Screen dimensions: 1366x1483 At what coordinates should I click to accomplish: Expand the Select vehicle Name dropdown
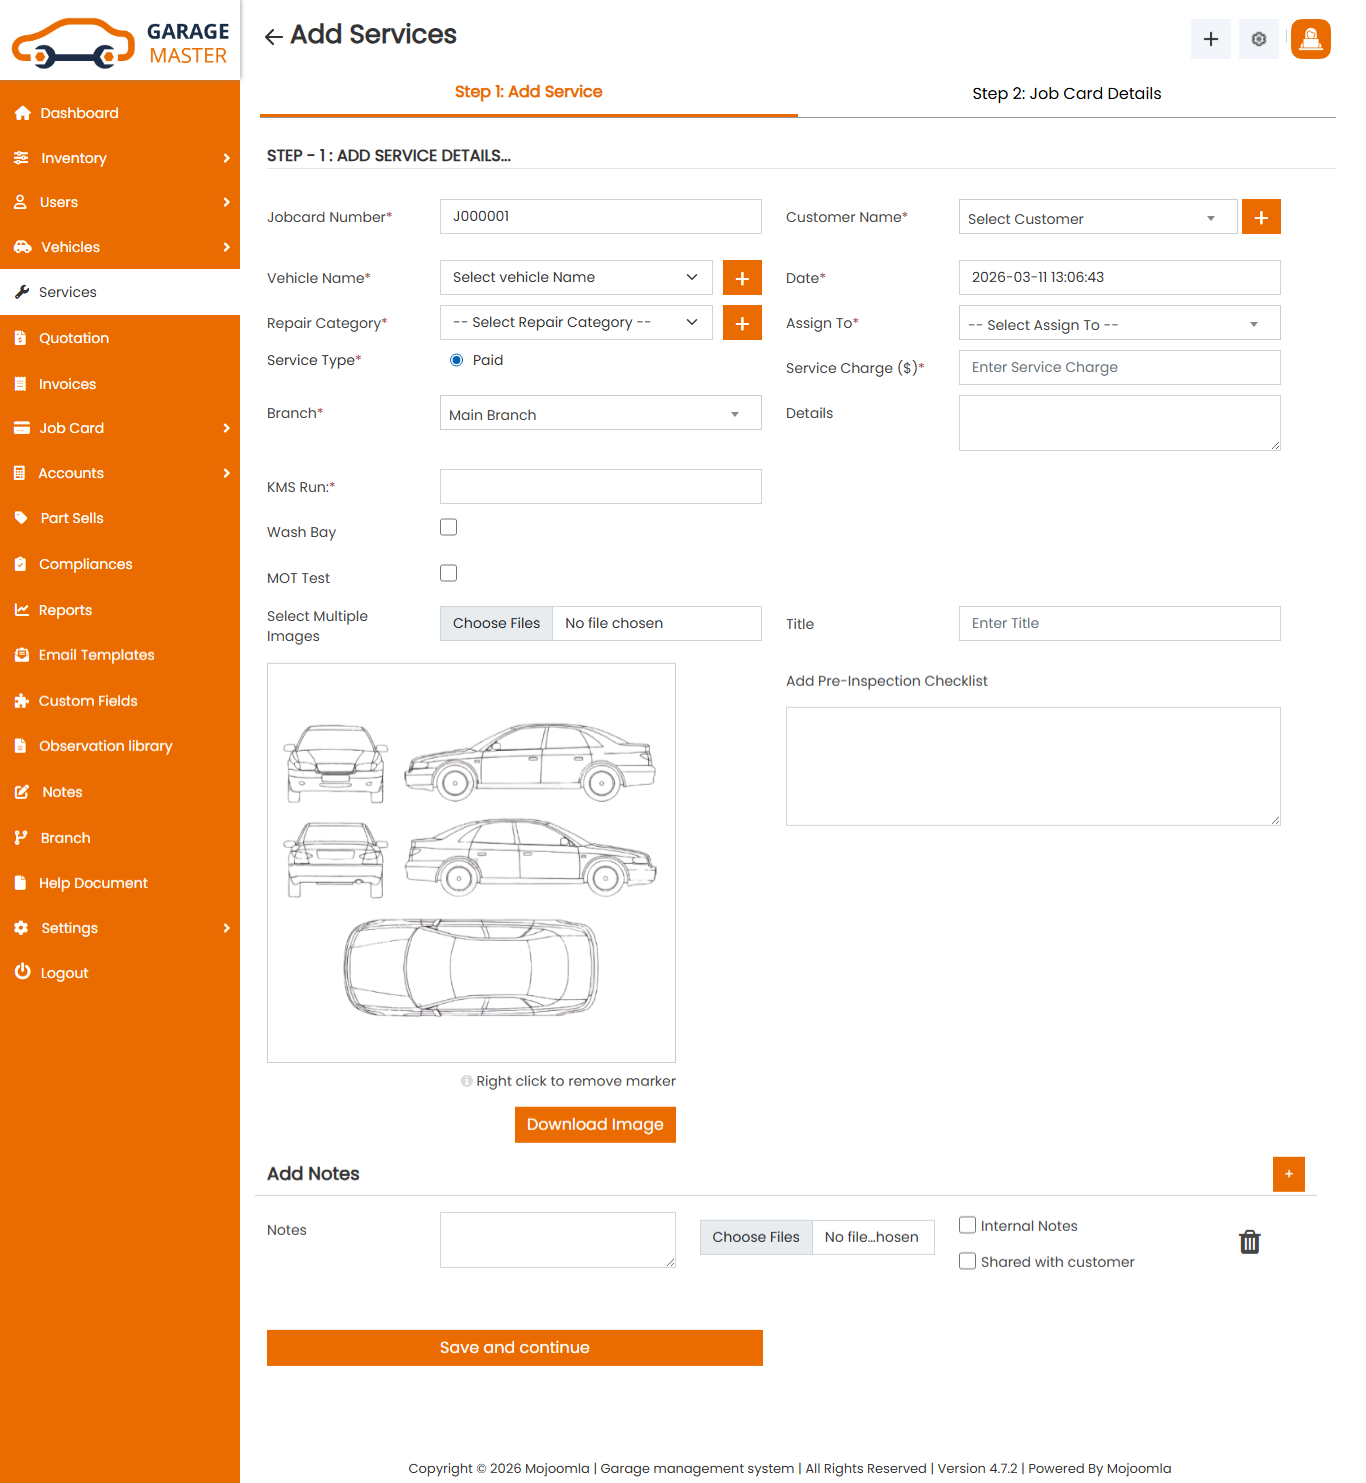pyautogui.click(x=575, y=278)
